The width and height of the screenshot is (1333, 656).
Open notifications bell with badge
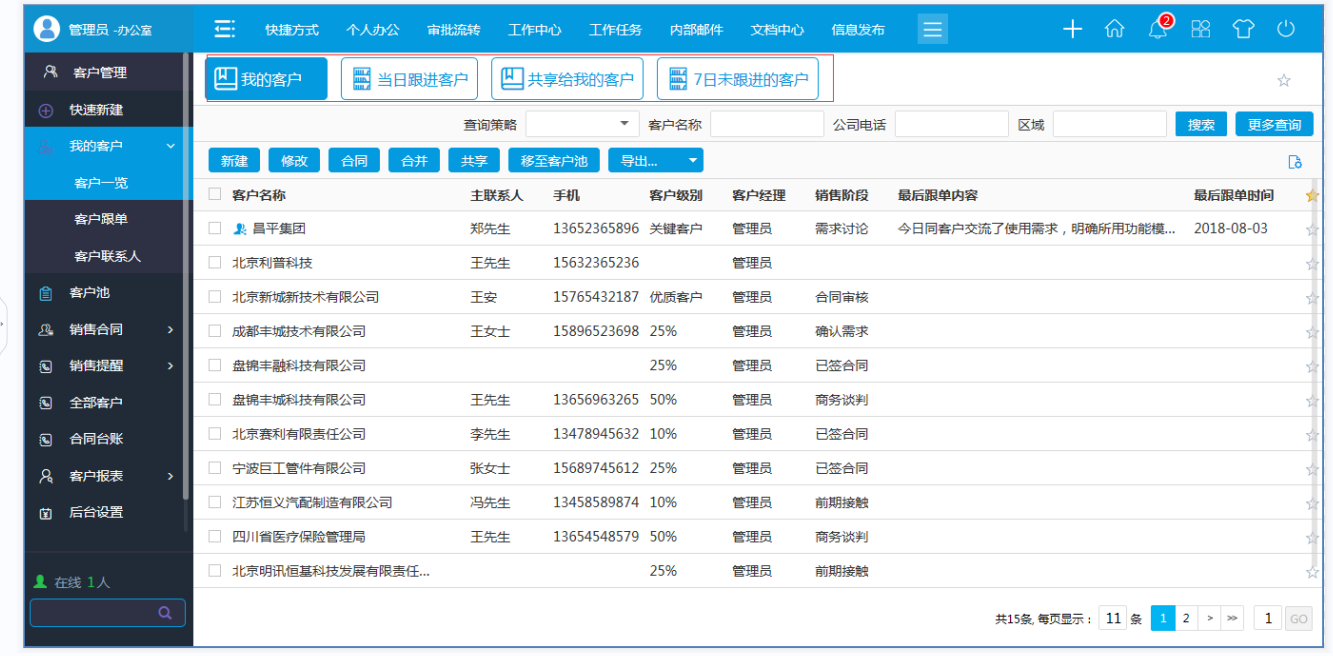point(1158,29)
